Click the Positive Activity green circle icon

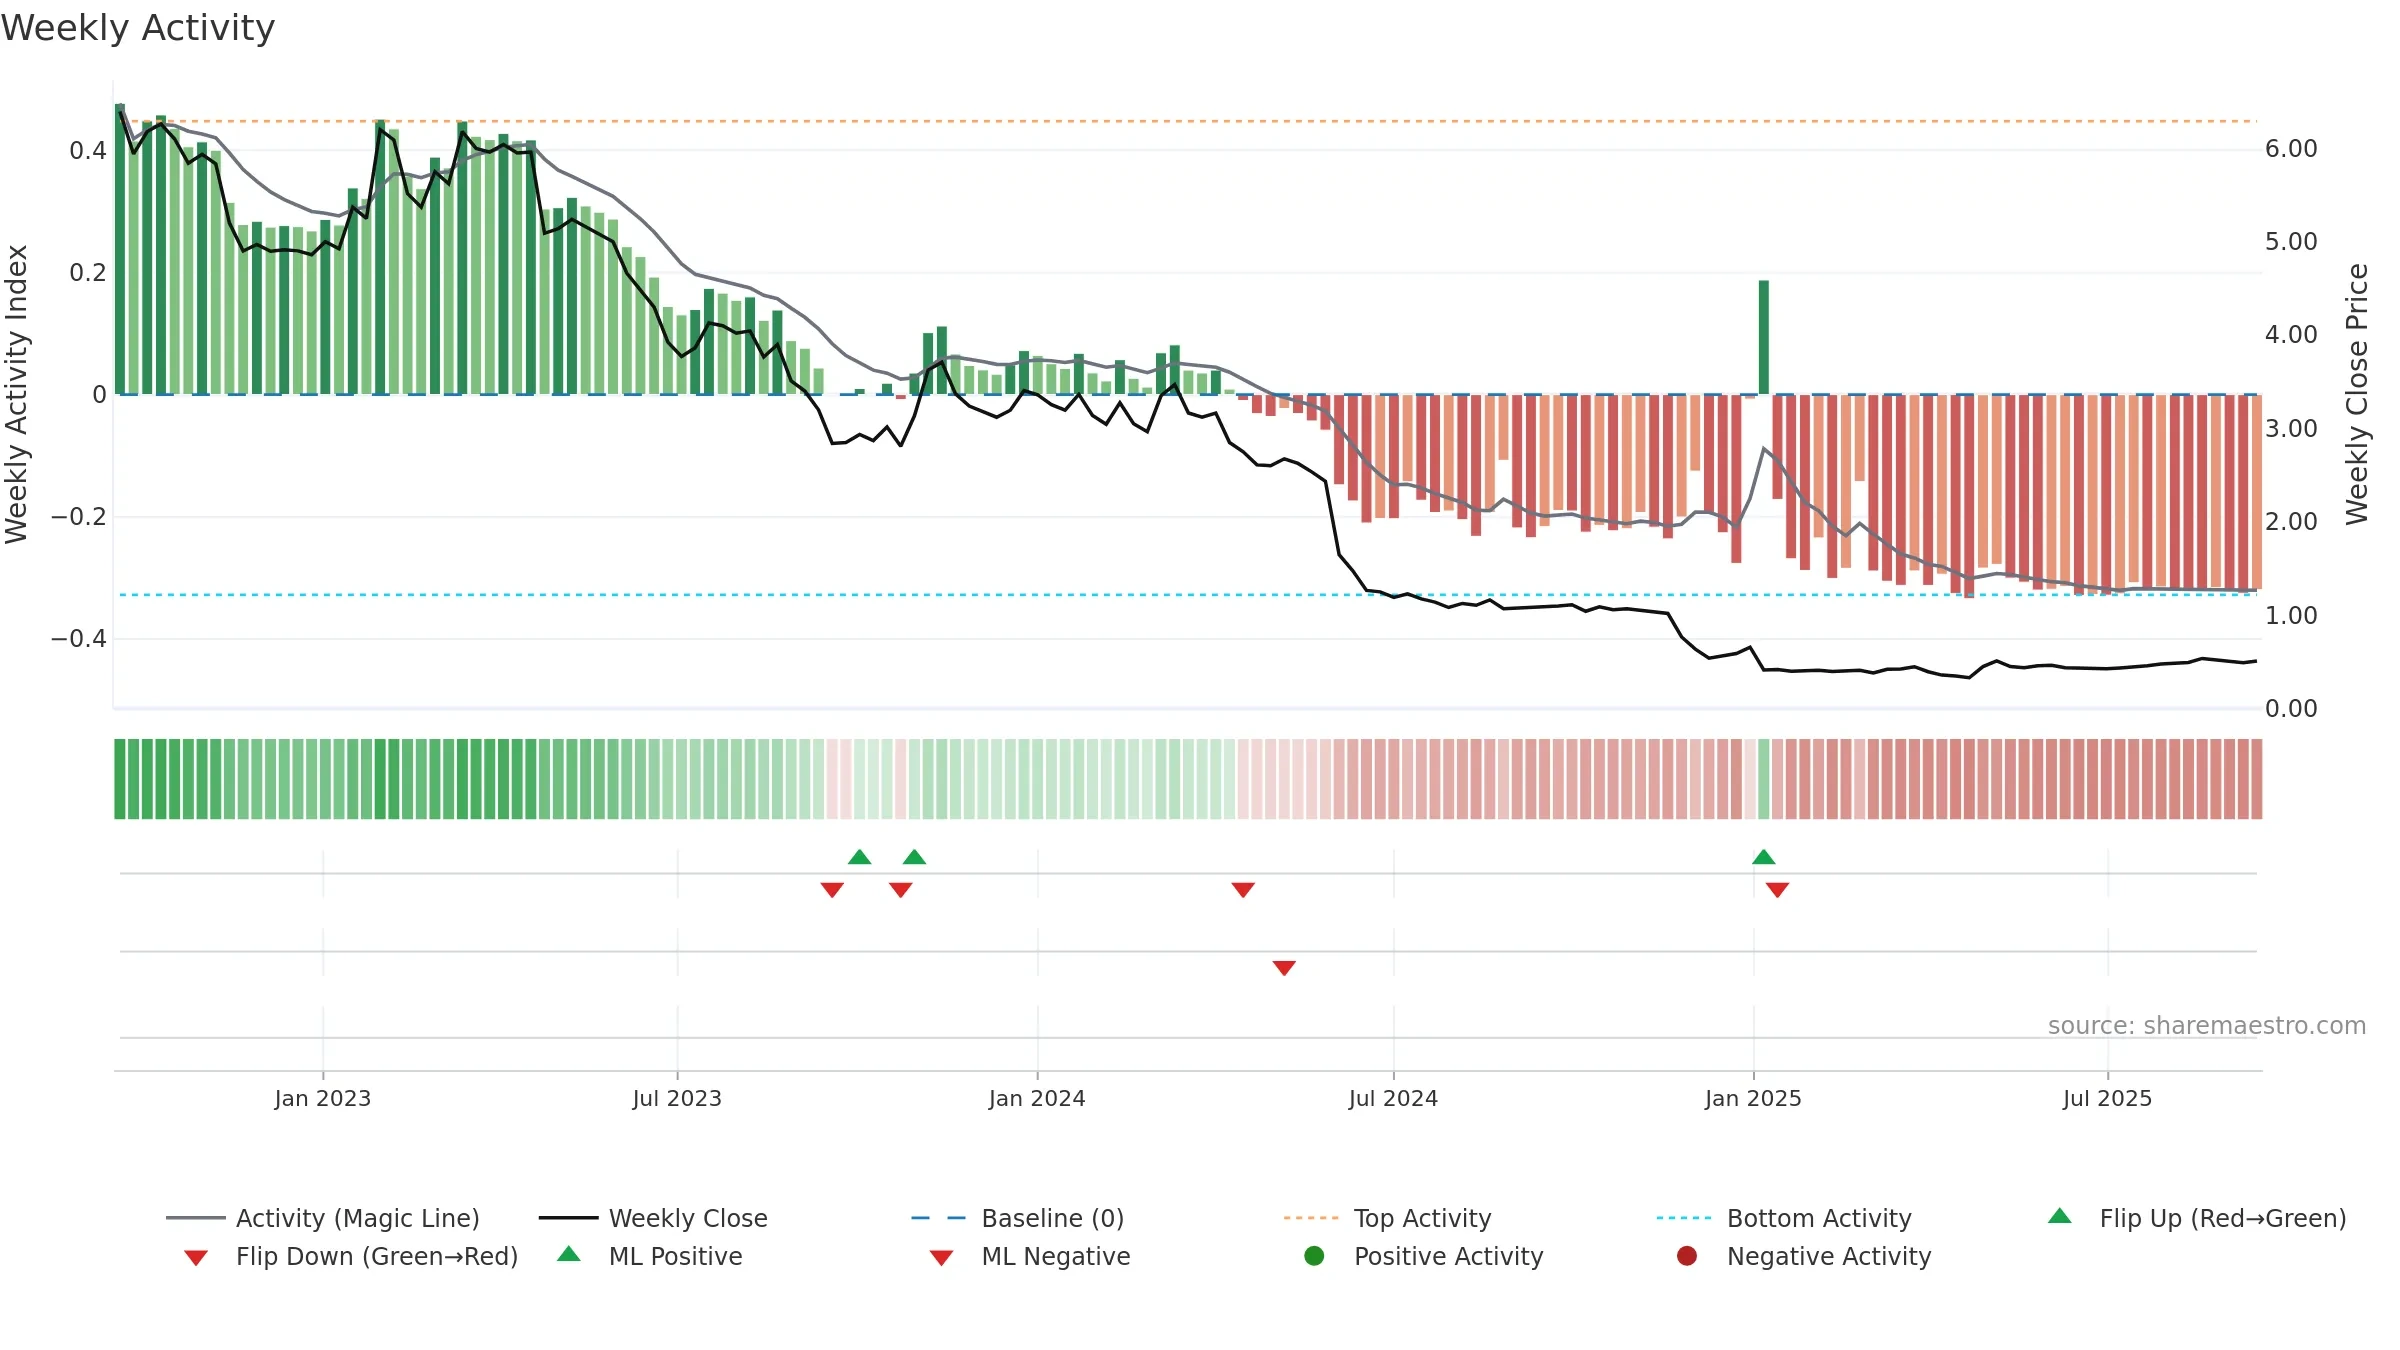[x=1315, y=1256]
